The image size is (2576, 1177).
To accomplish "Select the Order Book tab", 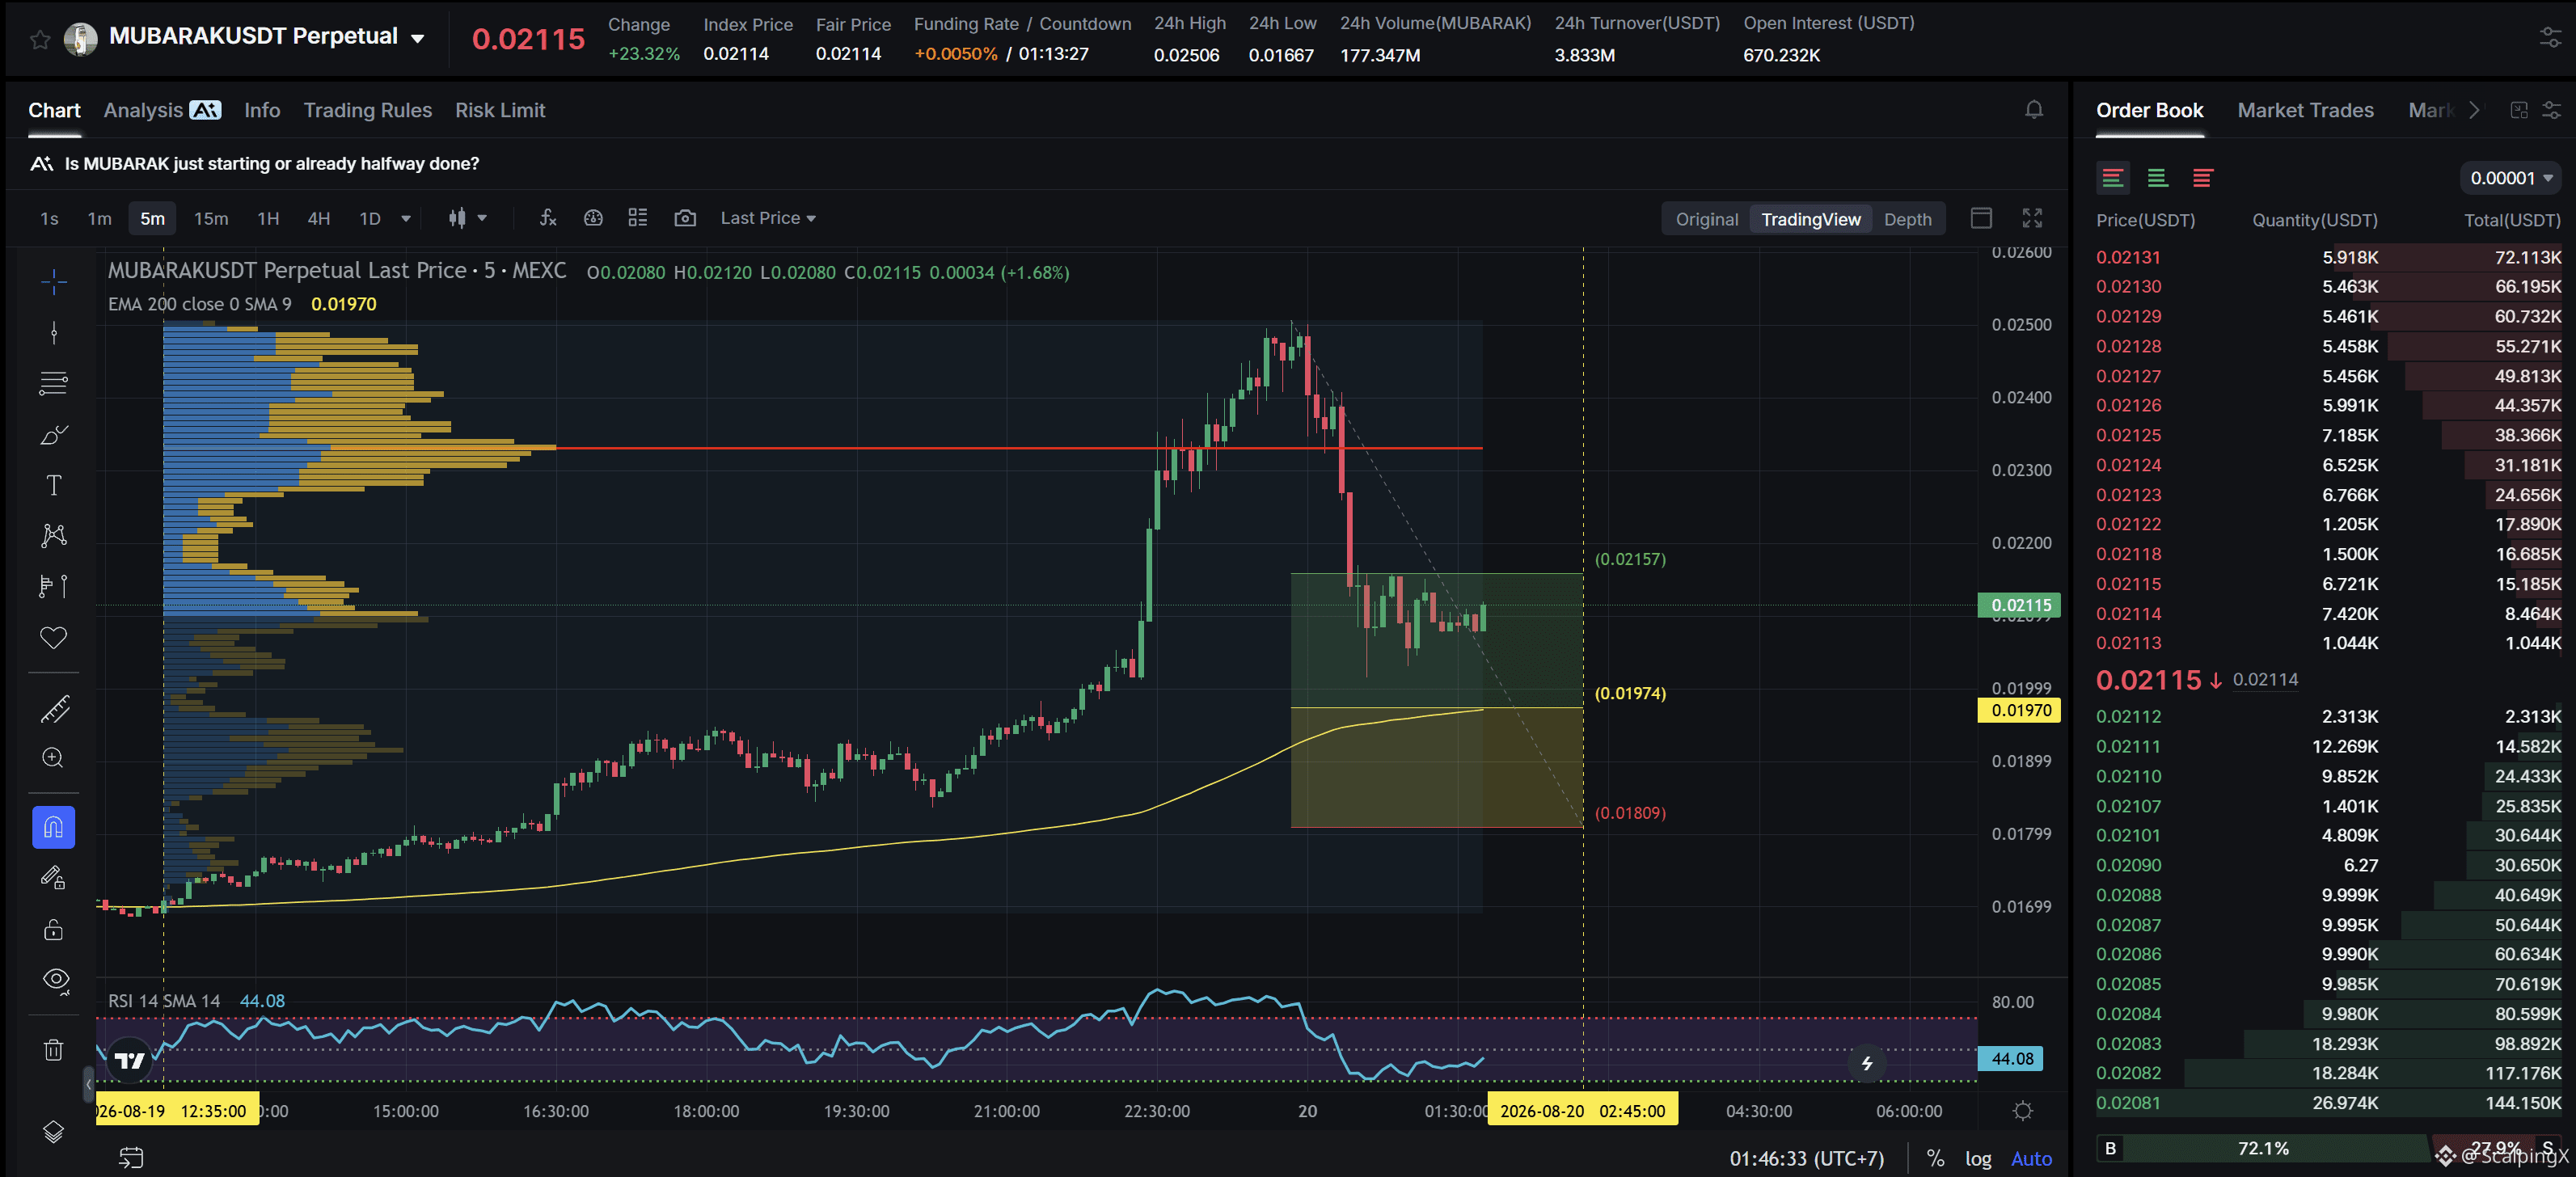I will (2149, 110).
